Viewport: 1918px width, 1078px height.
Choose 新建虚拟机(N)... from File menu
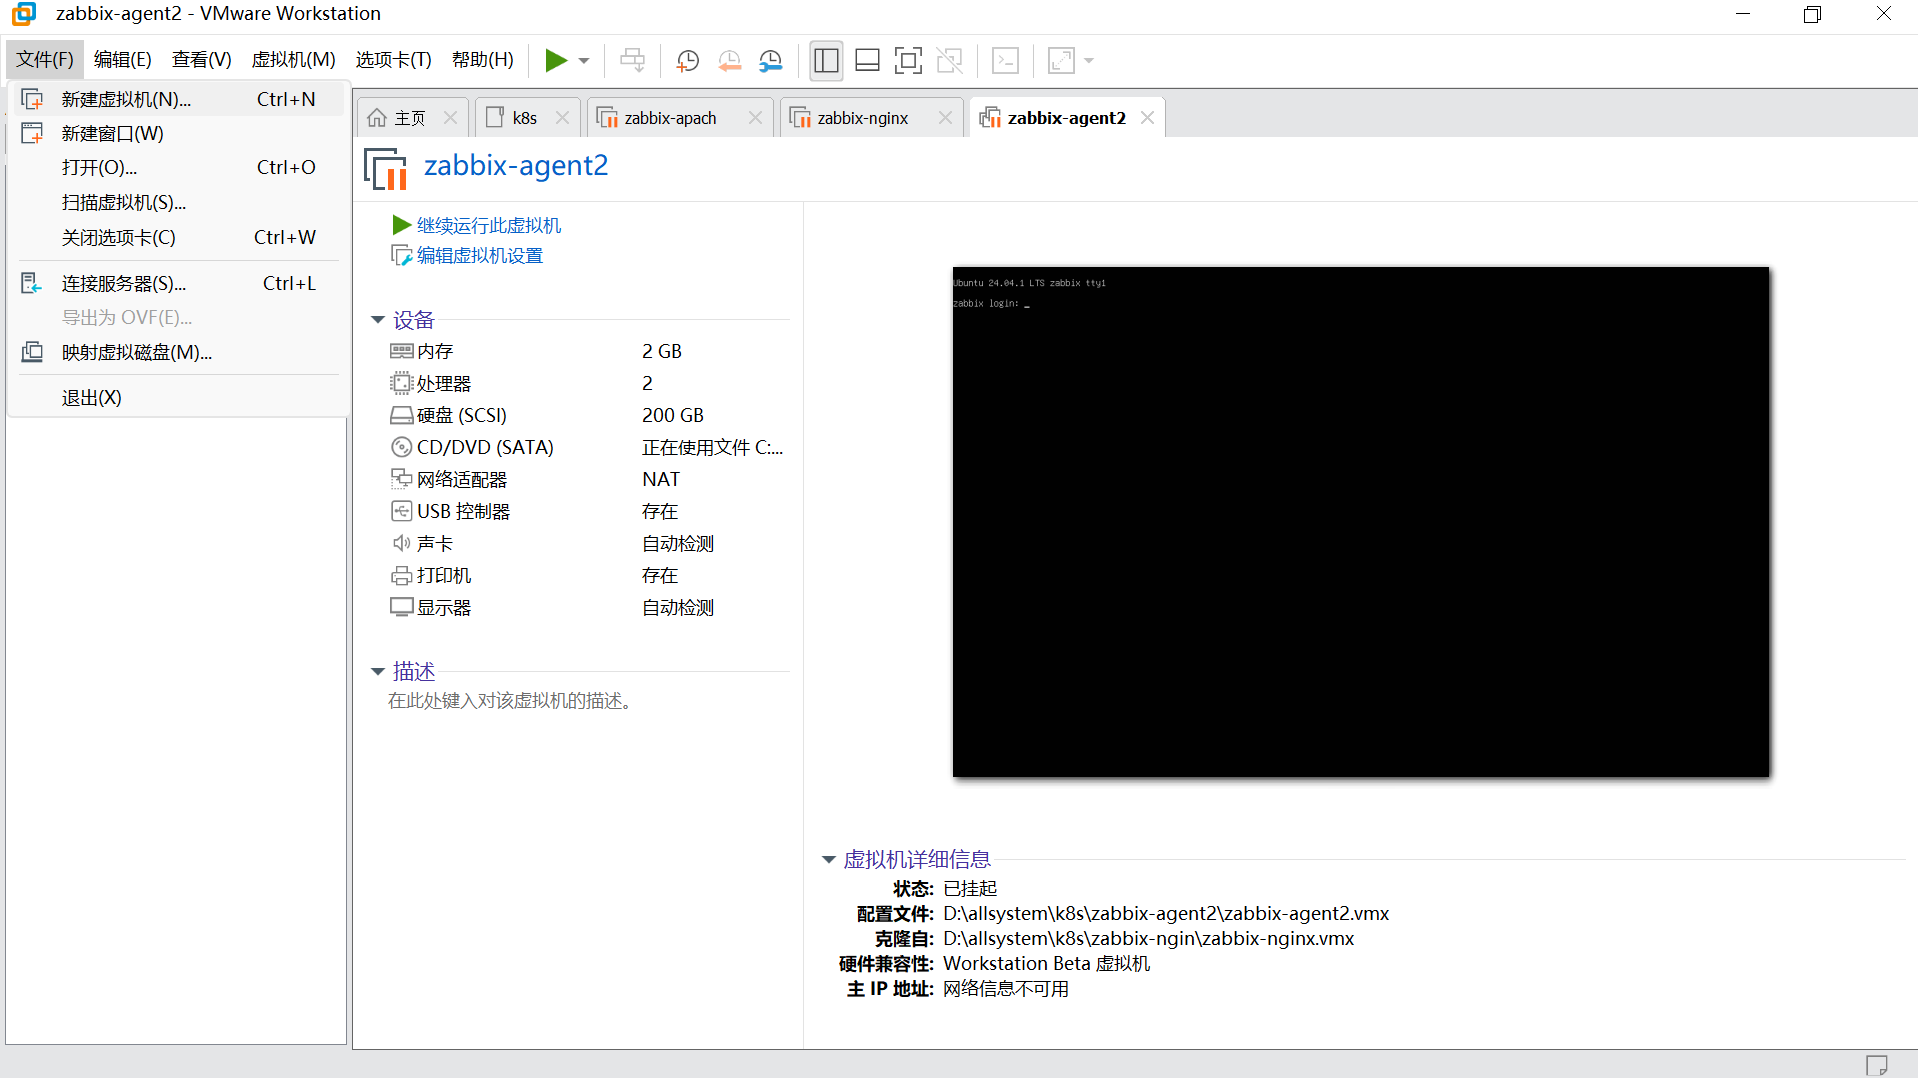point(178,99)
